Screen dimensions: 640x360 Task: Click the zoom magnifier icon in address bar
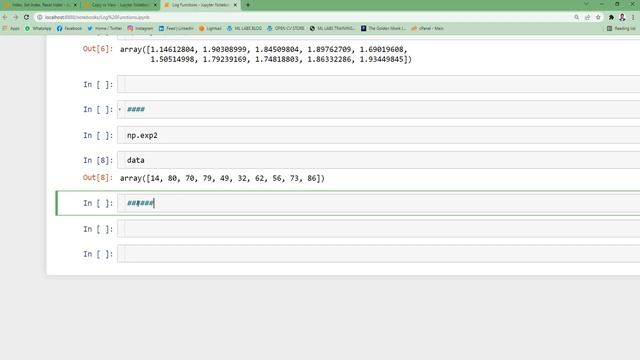tap(576, 17)
